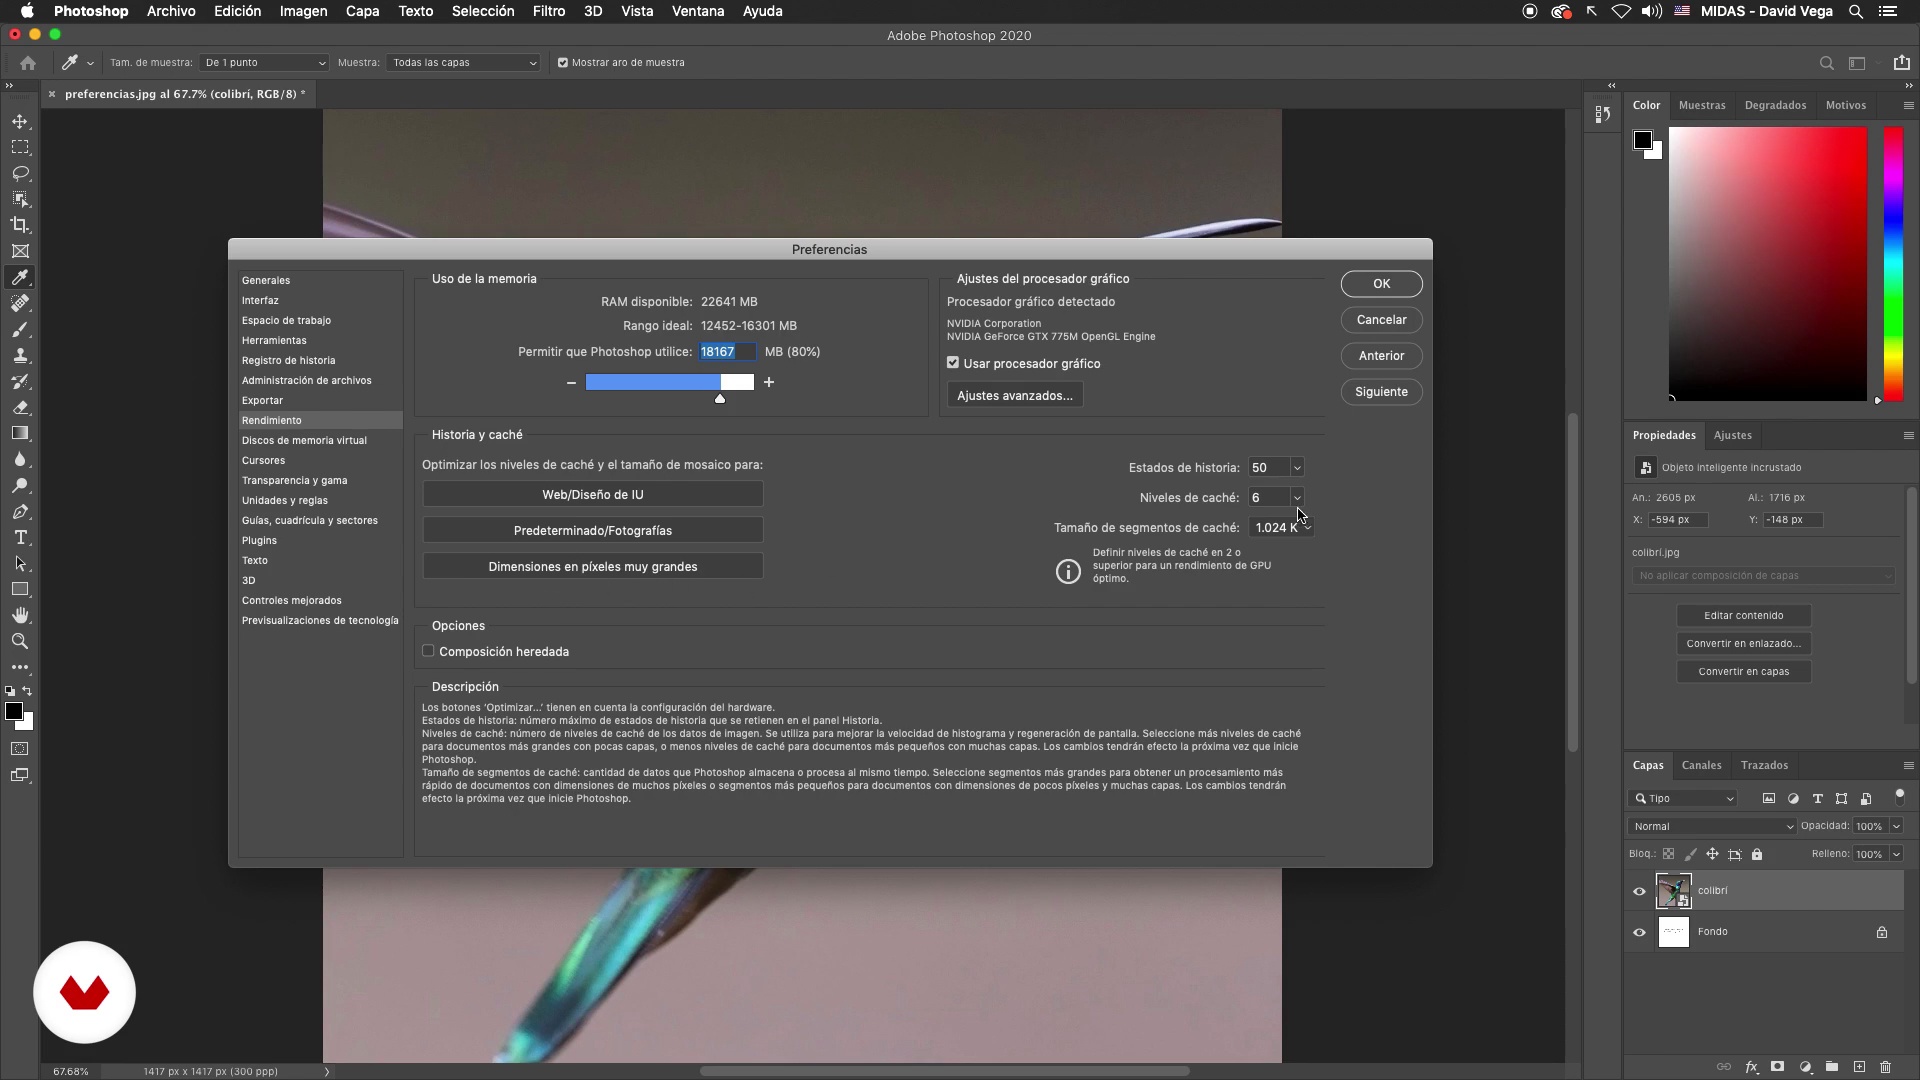Click the lock all layers icon
Image resolution: width=1920 pixels, height=1080 pixels.
[x=1757, y=854]
